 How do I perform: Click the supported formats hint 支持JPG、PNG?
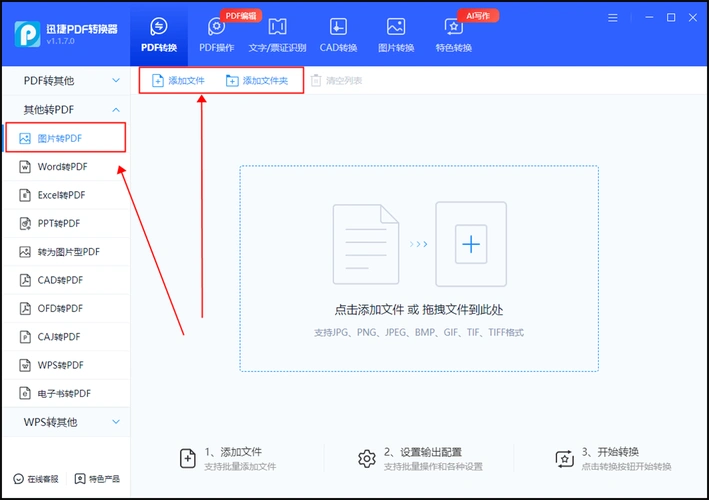(x=419, y=333)
